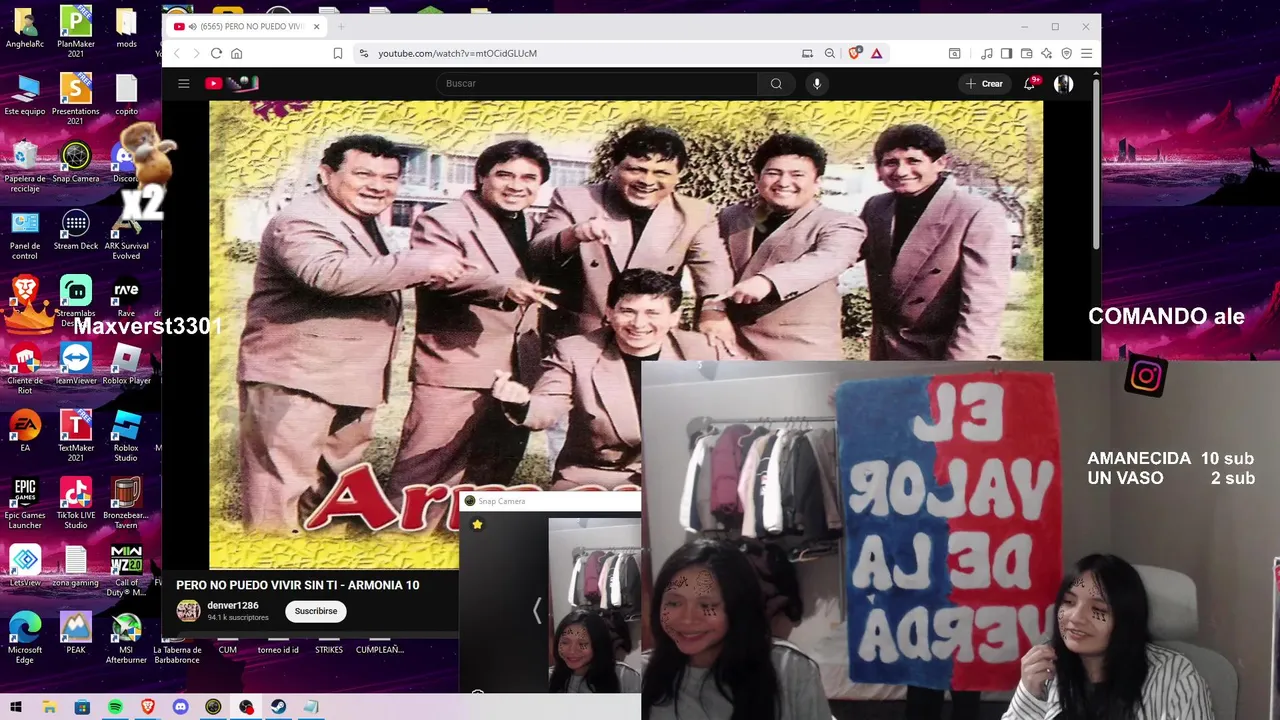This screenshot has width=1280, height=720.
Task: Select the PEAK desktop shortcut
Action: [x=76, y=634]
